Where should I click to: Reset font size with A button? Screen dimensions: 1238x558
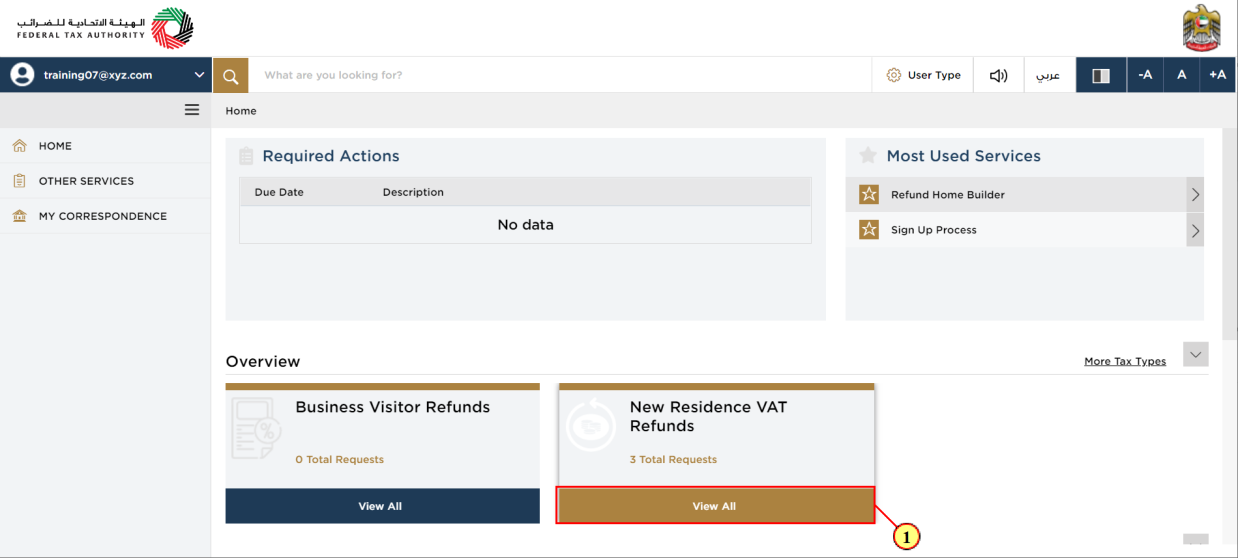coord(1181,75)
